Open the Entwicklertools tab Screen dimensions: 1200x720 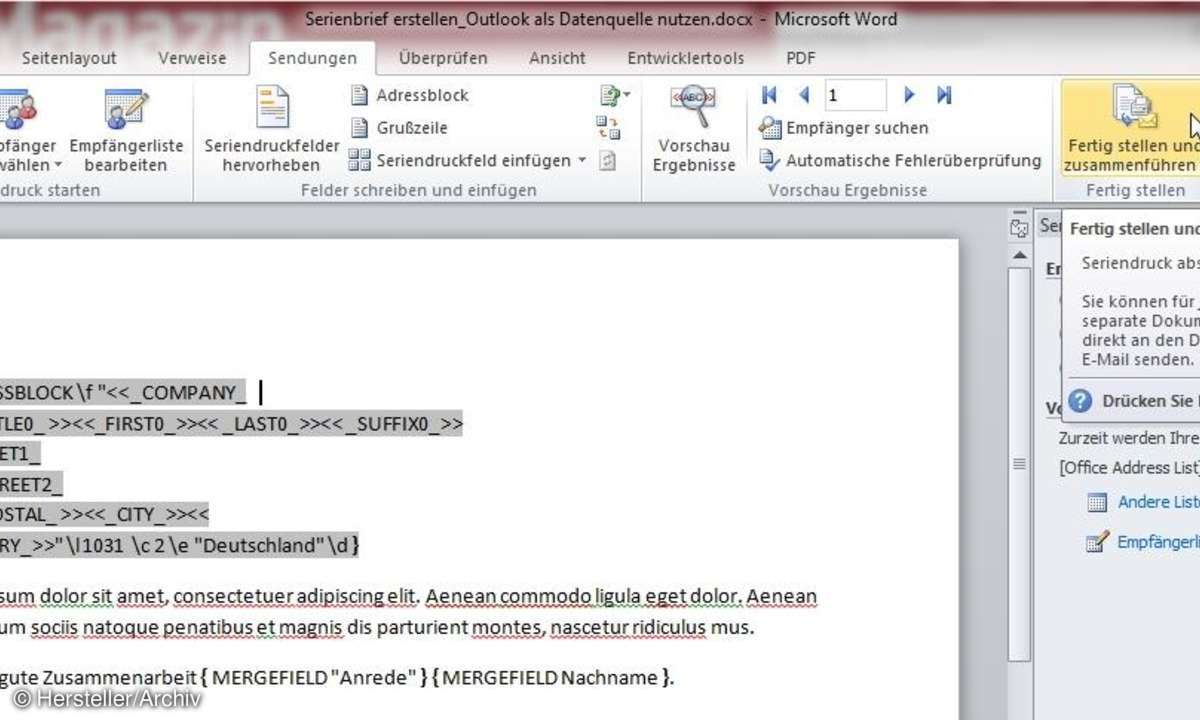coord(686,58)
